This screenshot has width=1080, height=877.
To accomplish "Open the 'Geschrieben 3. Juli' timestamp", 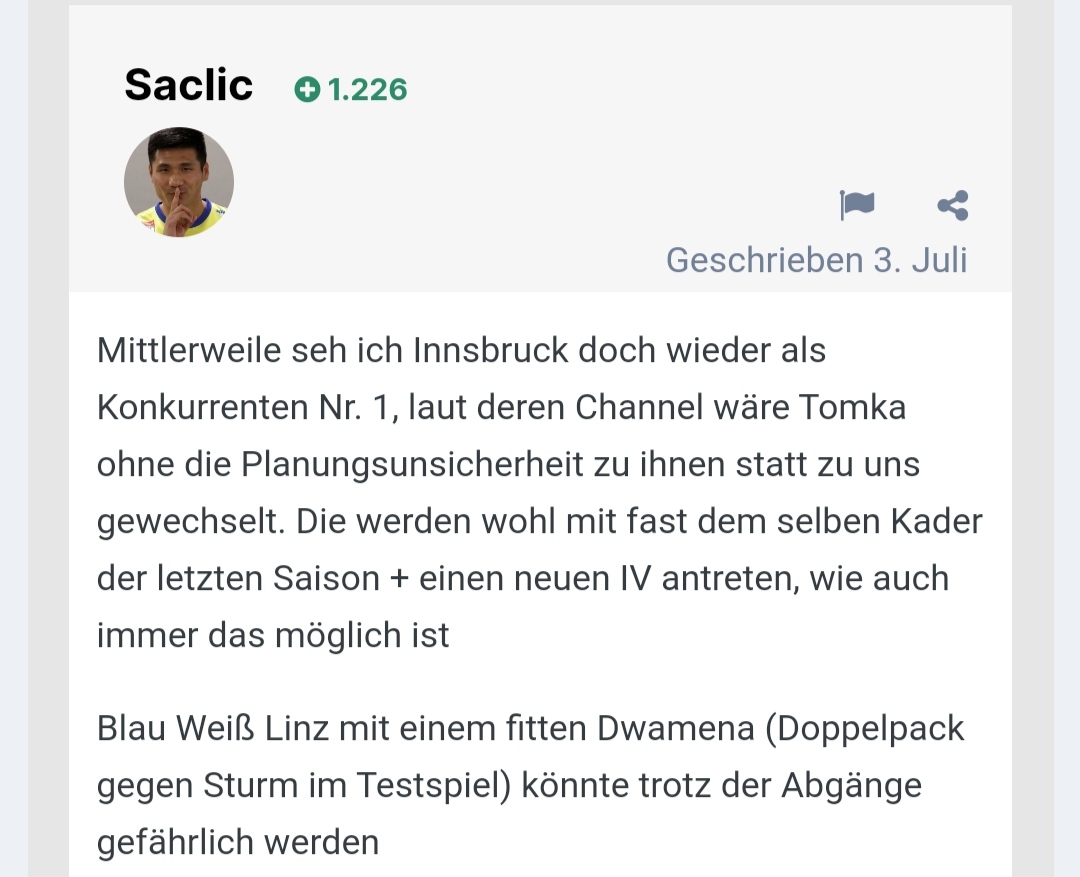I will pyautogui.click(x=817, y=260).
